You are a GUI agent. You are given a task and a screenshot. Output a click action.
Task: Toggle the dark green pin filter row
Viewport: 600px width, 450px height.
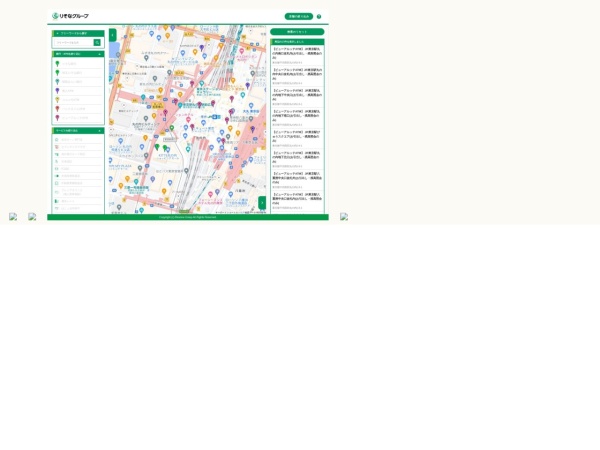coord(78,64)
